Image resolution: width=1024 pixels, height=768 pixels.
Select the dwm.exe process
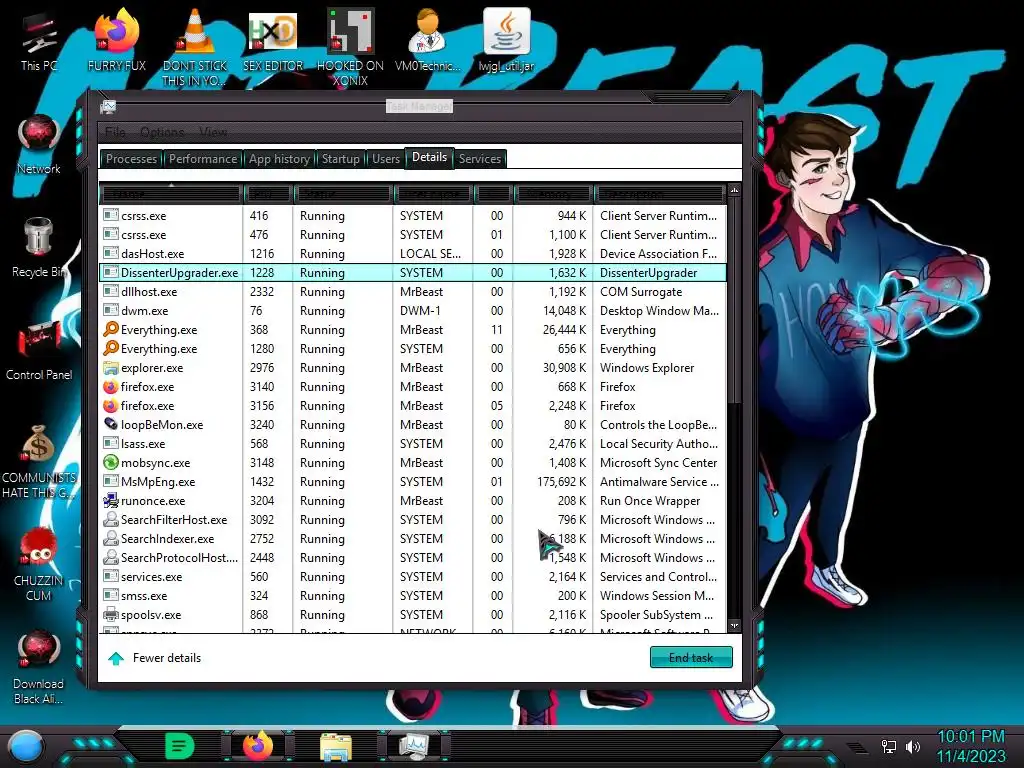(x=413, y=310)
